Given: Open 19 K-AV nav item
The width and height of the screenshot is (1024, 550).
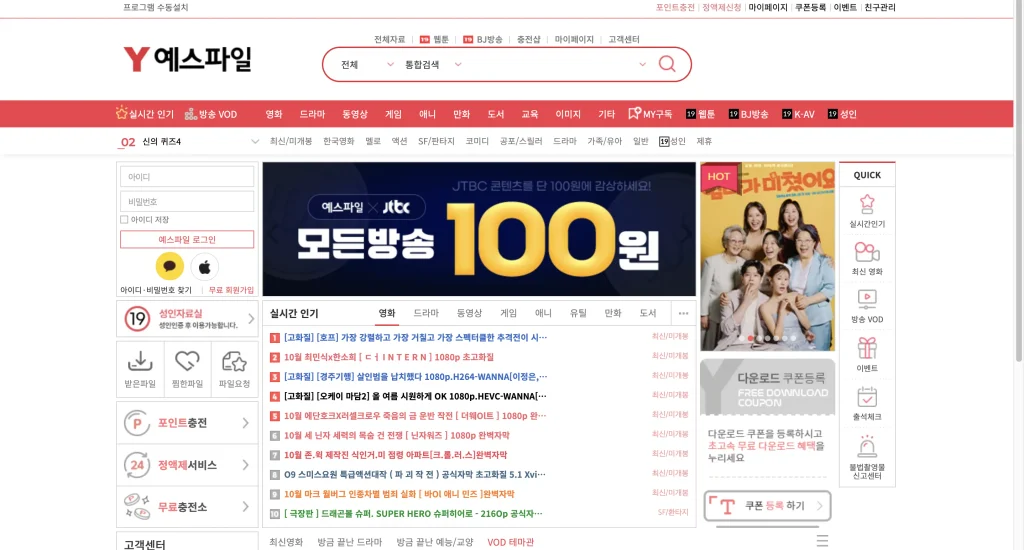Looking at the screenshot, I should [x=798, y=114].
